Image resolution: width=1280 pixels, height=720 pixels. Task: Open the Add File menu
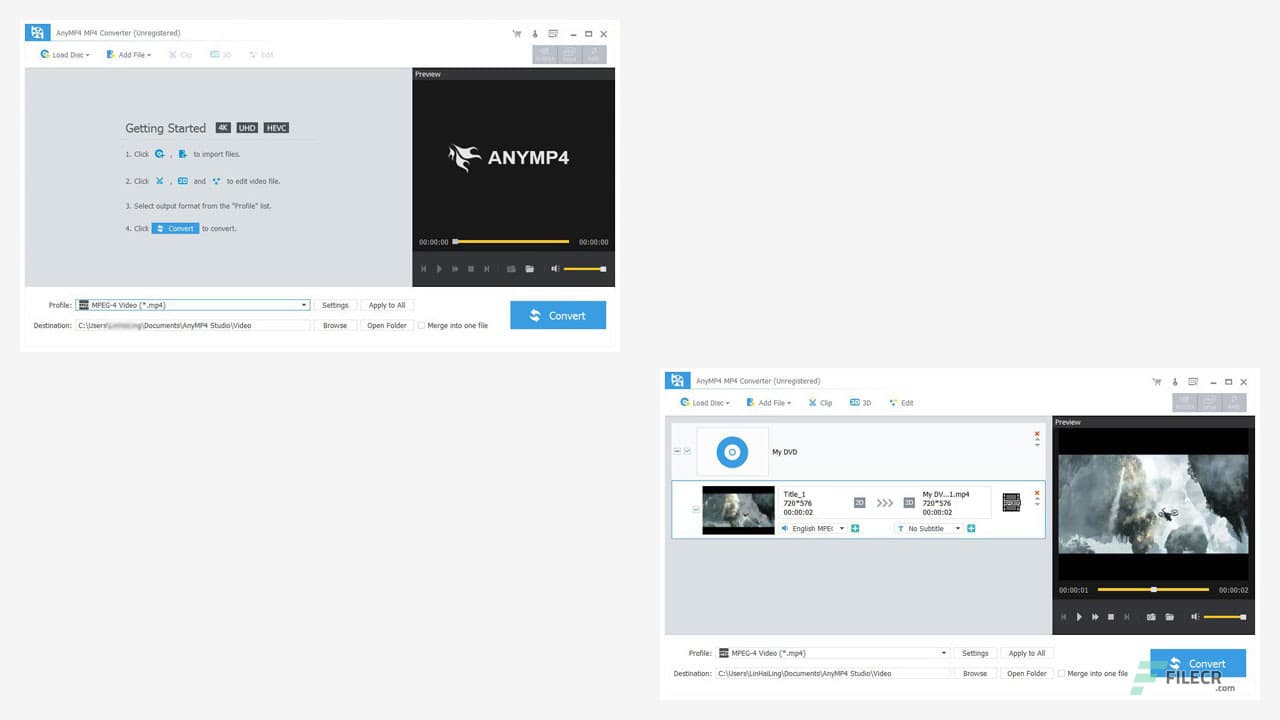pos(768,402)
